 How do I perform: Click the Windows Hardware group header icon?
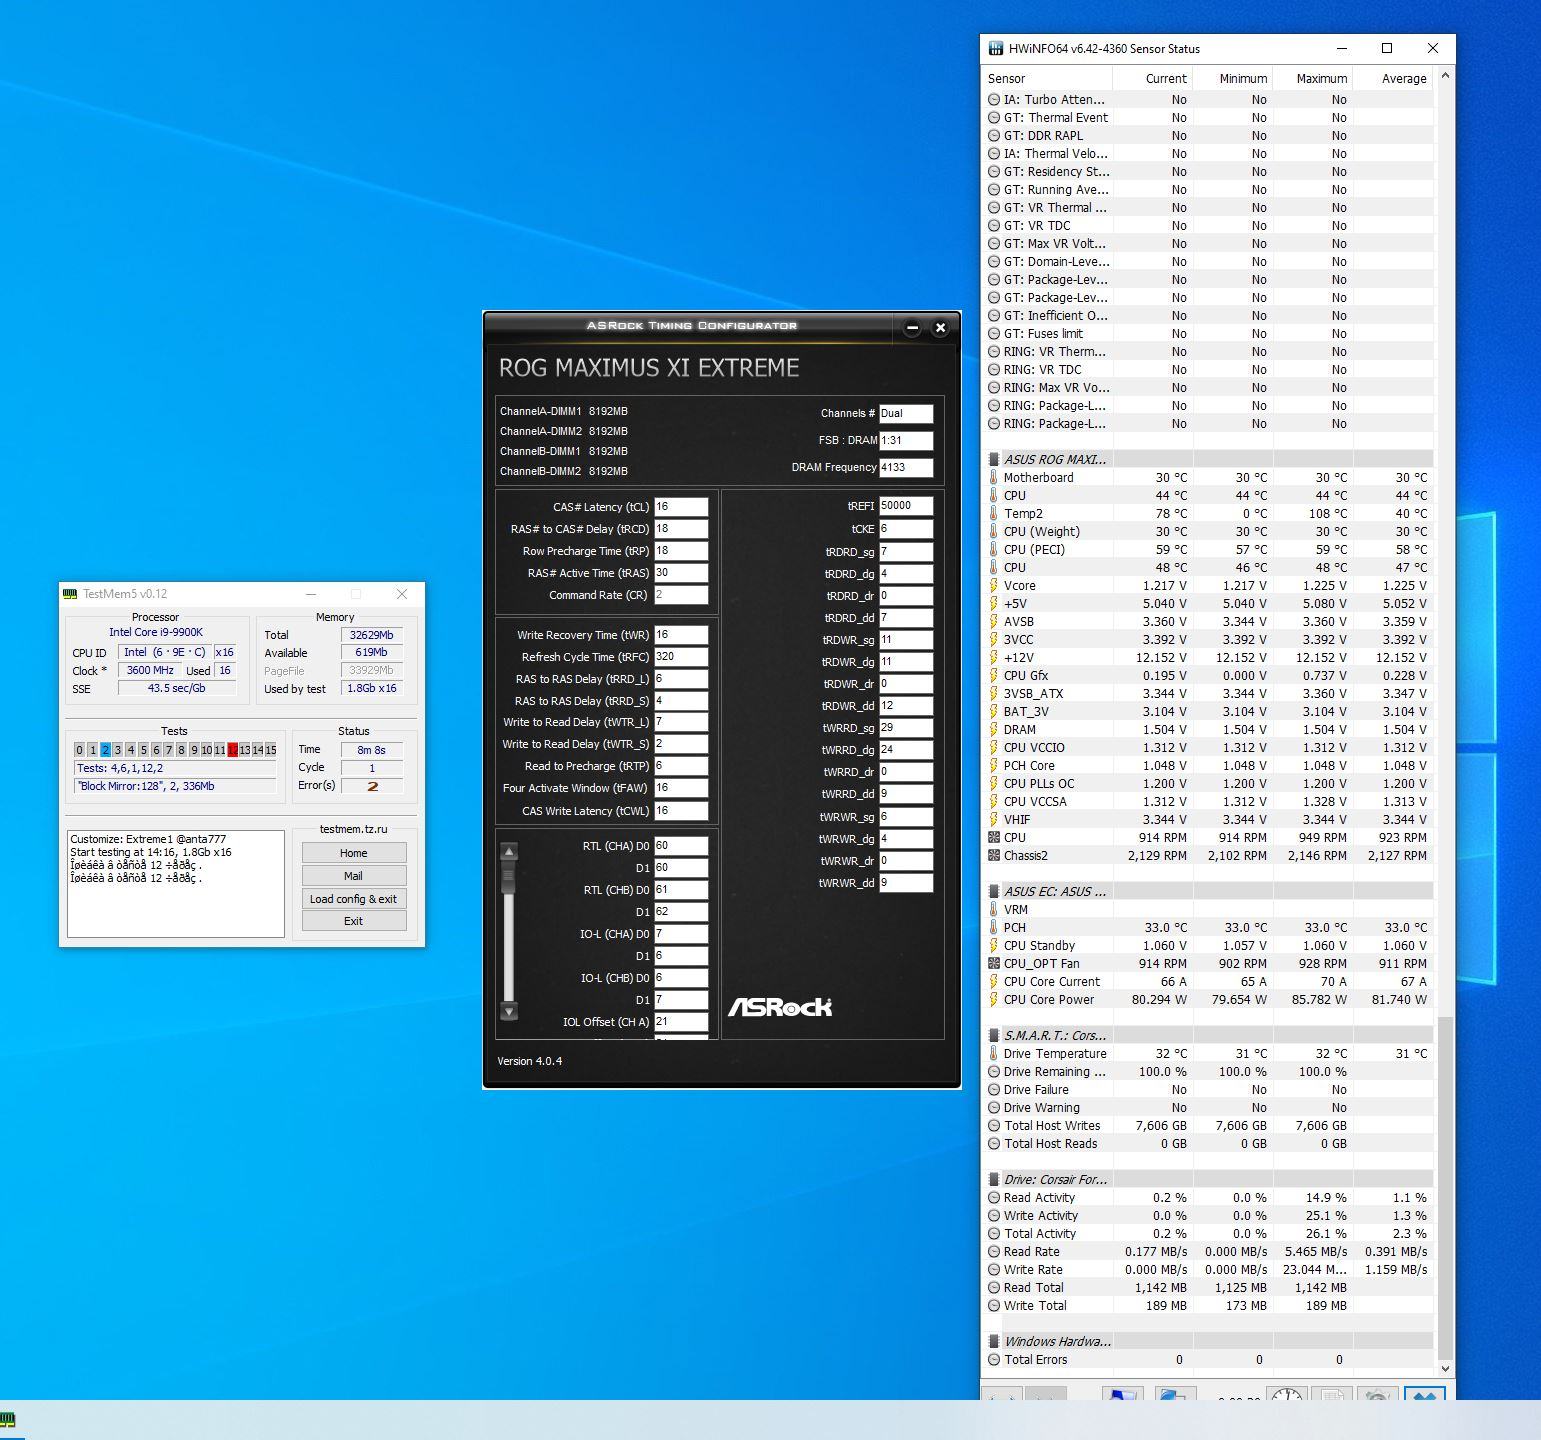pyautogui.click(x=994, y=1341)
